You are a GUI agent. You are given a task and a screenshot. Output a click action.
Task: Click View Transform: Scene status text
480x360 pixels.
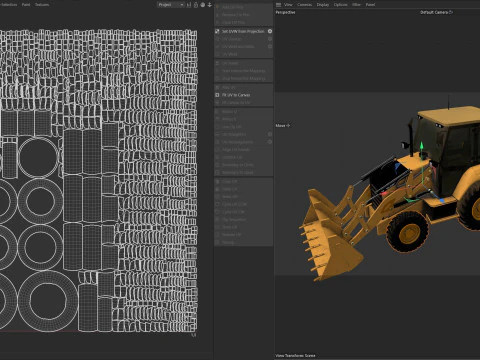[295, 355]
